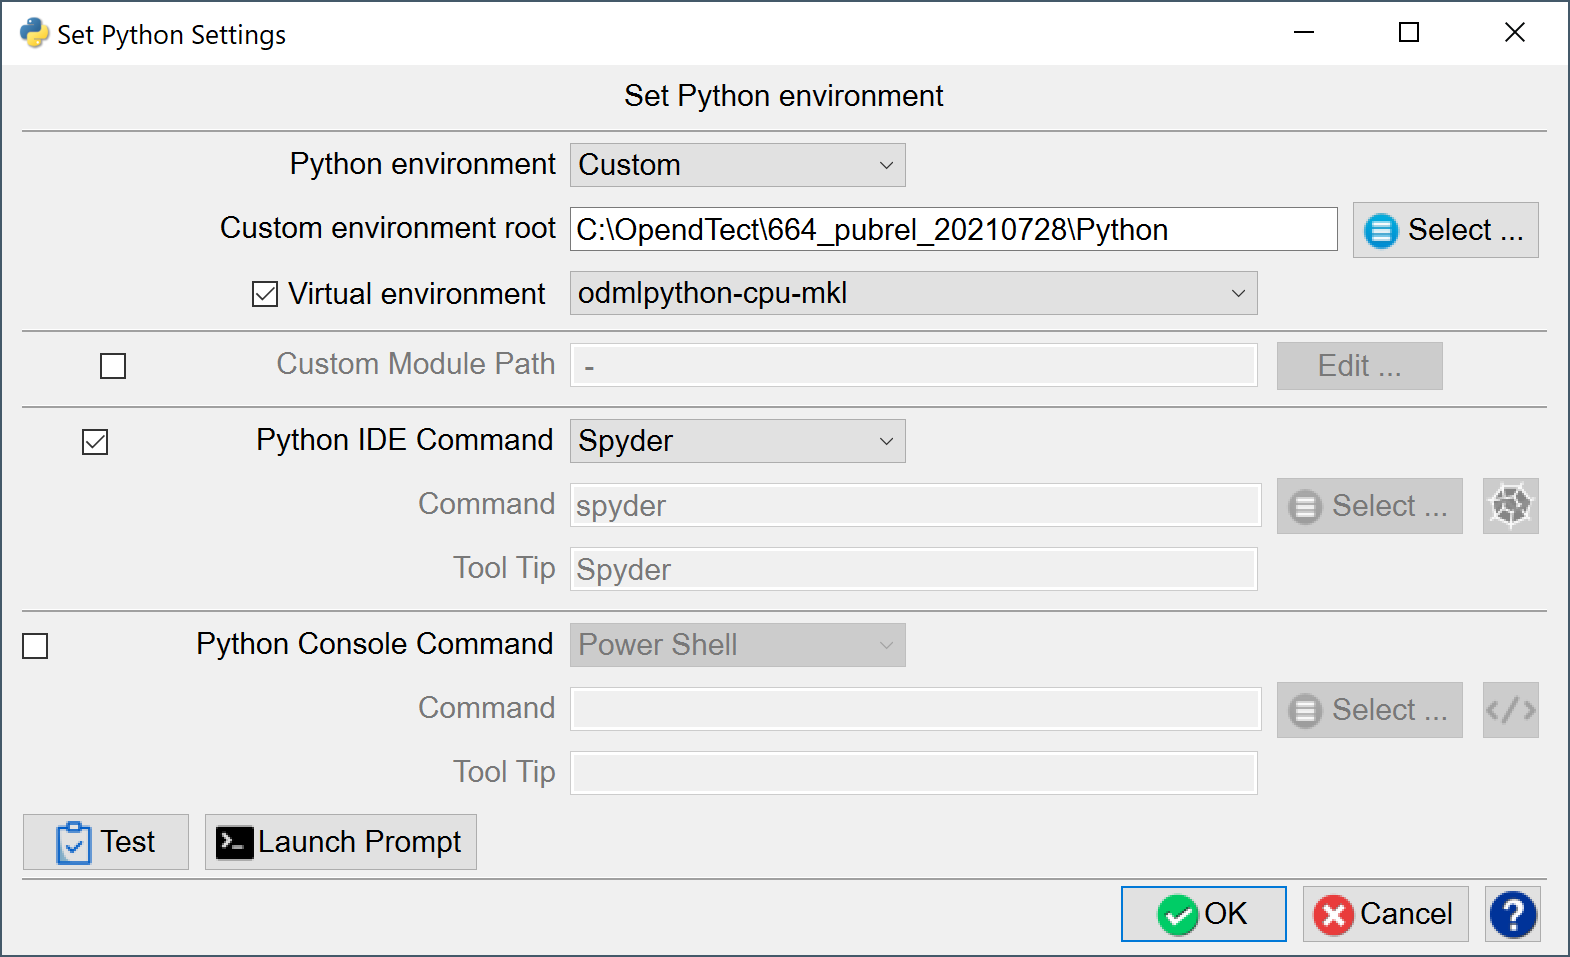1570x957 pixels.
Task: Click the Spyder web icon button
Action: [x=1510, y=506]
